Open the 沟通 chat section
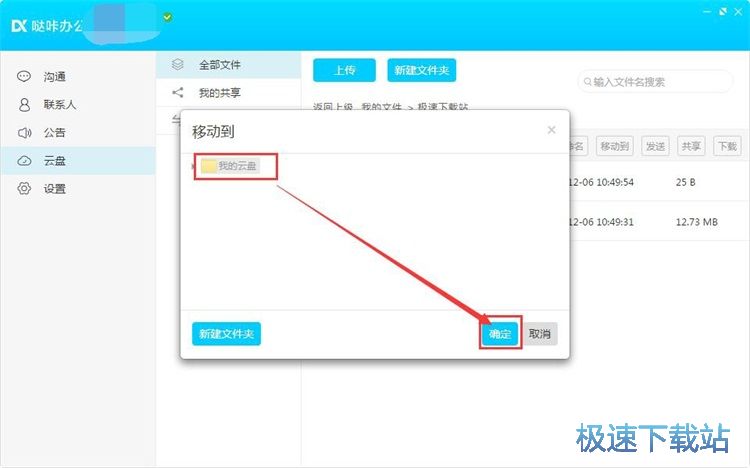Screen dimensions: 750x468 tap(77, 77)
